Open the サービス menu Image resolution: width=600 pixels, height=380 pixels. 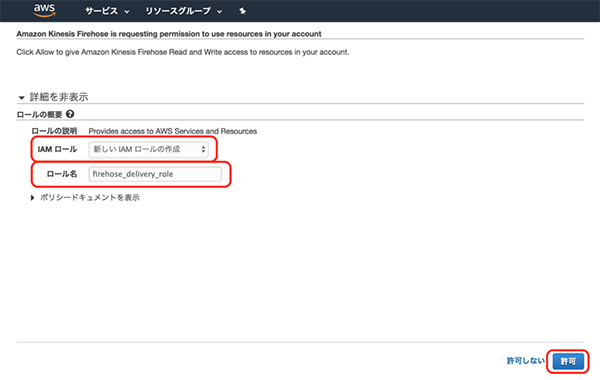[107, 11]
